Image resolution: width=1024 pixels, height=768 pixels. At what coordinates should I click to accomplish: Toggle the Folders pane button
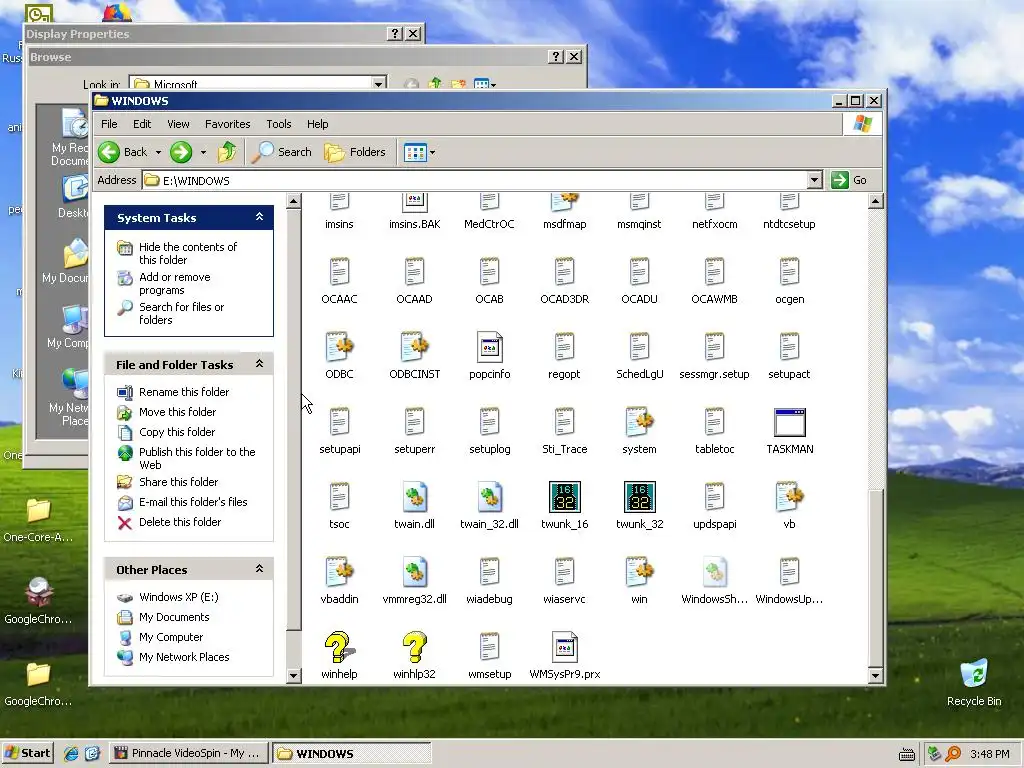point(356,152)
